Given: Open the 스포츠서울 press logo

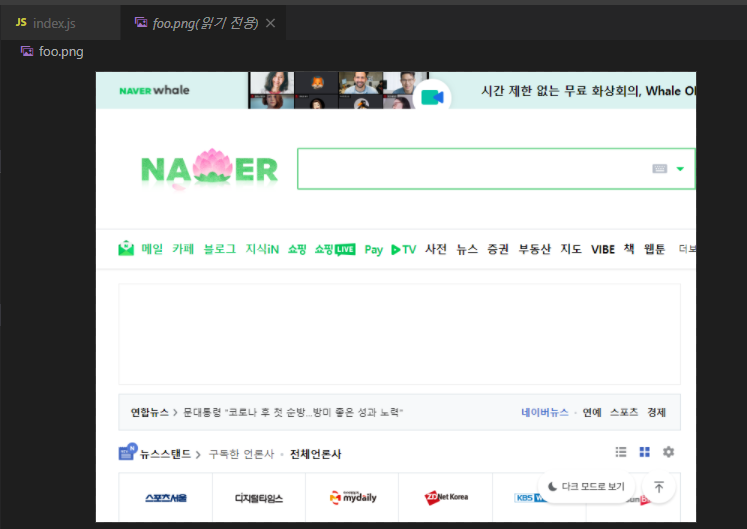Looking at the screenshot, I should [166, 498].
